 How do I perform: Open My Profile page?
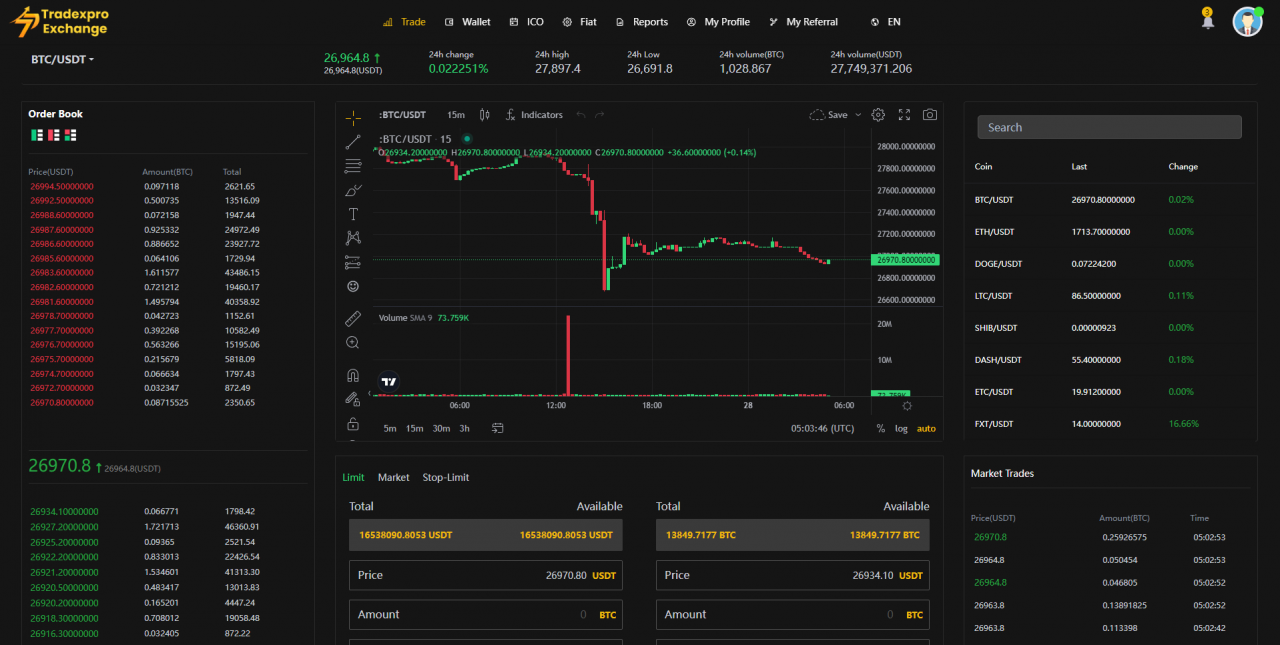point(718,21)
